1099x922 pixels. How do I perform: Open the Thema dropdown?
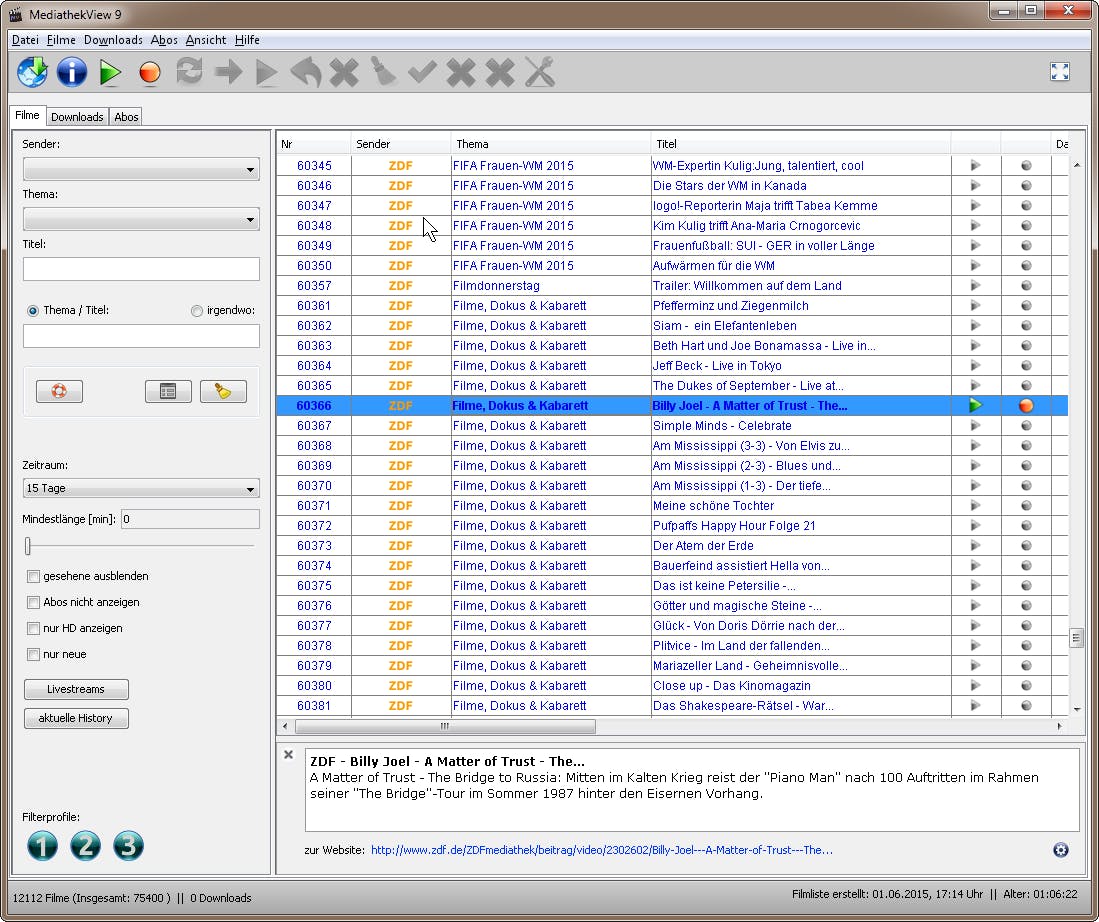pyautogui.click(x=141, y=219)
